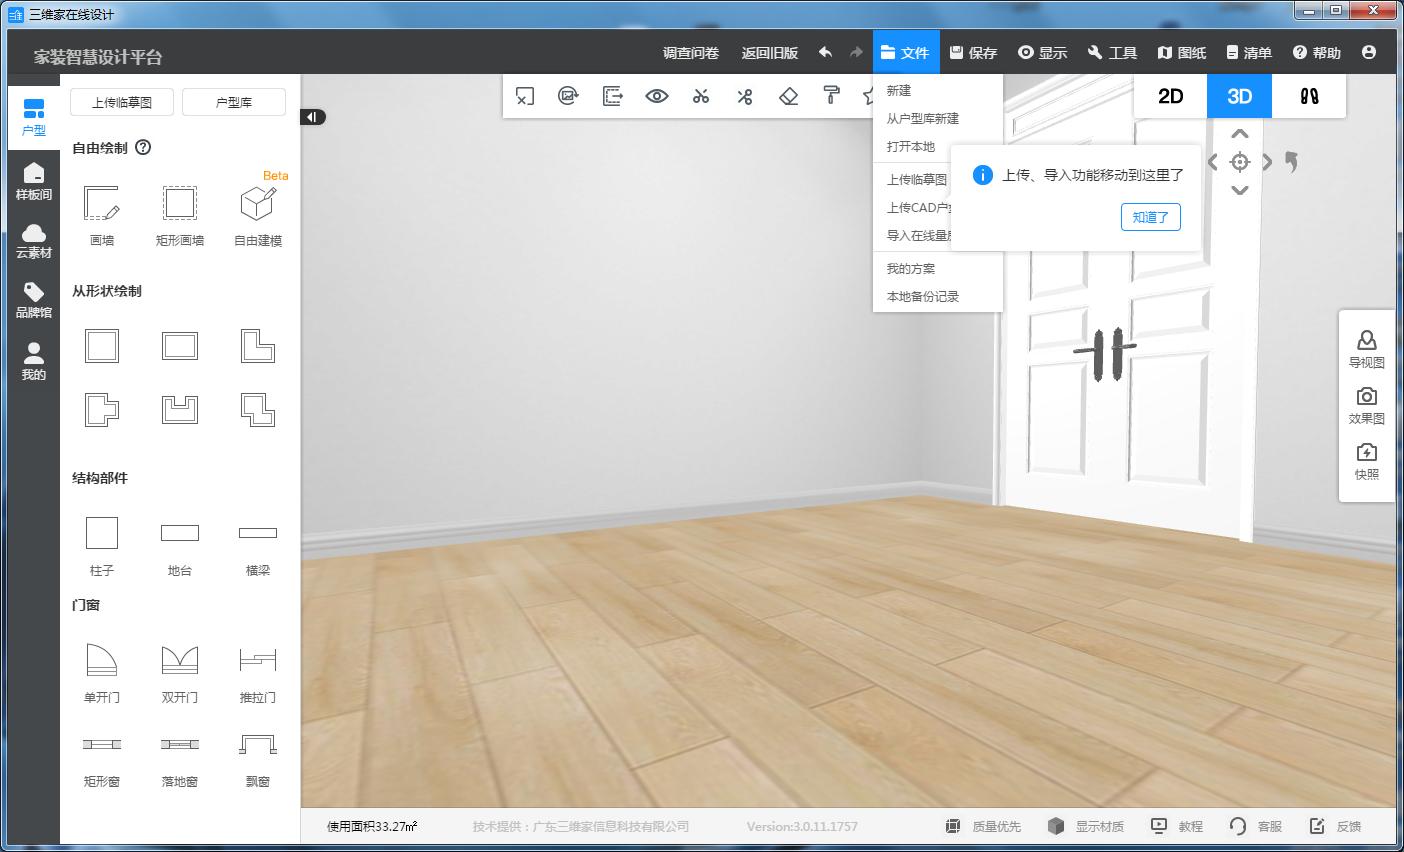Dismiss the tip with 知道了 button

[x=1150, y=217]
